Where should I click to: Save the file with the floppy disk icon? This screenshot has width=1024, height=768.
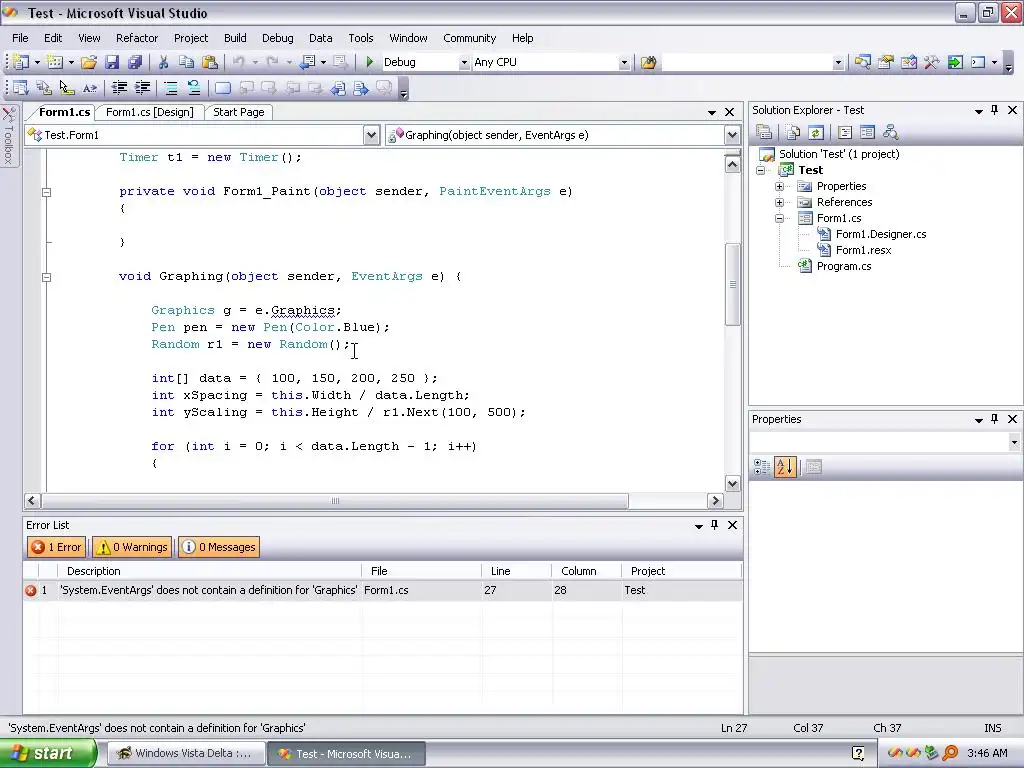[112, 62]
